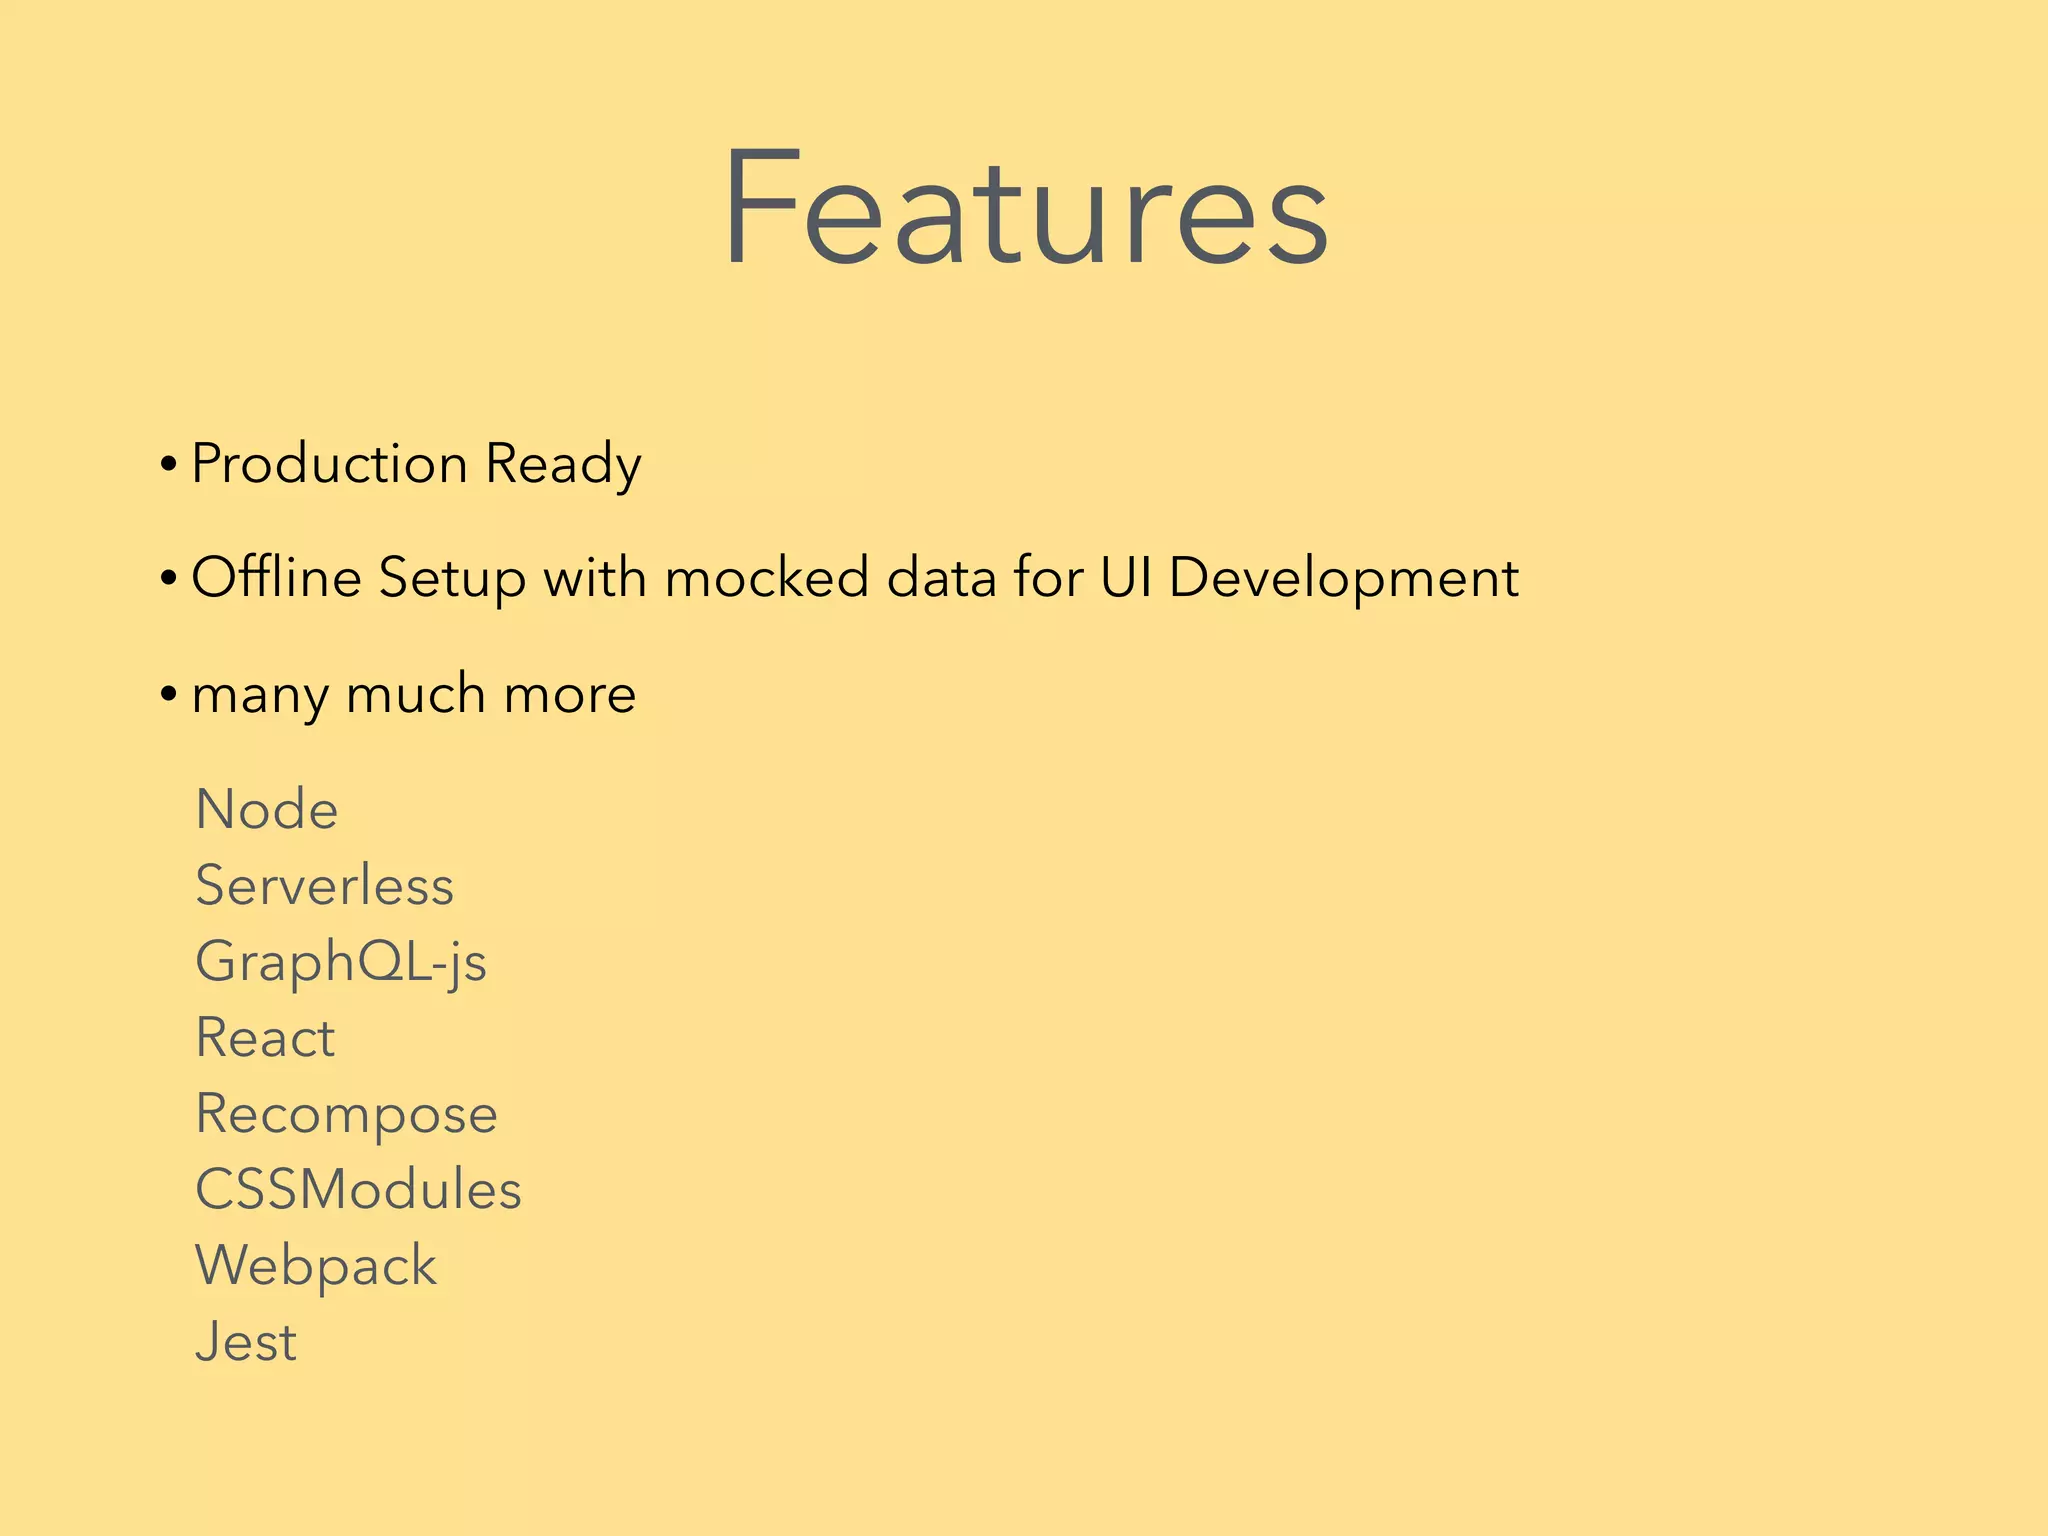This screenshot has height=1536, width=2048.
Task: Click the bullet dot before many much more
Action: pyautogui.click(x=169, y=695)
